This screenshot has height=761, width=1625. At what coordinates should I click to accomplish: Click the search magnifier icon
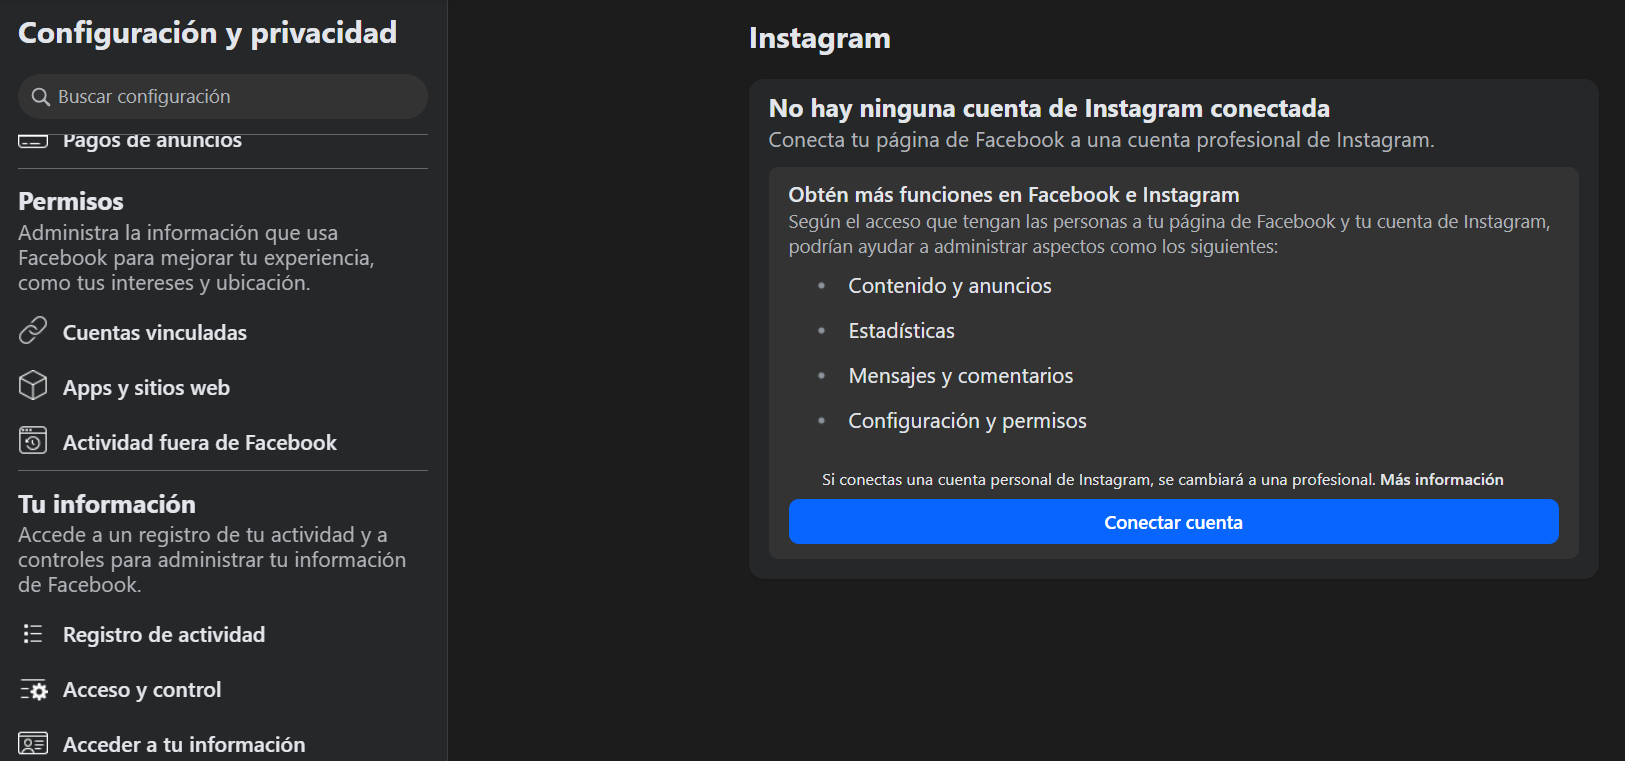tap(41, 97)
